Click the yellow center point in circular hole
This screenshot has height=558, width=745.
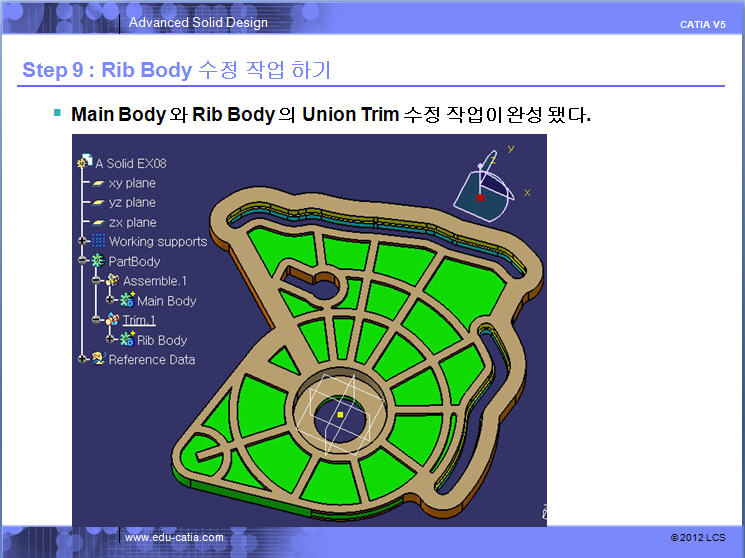point(340,413)
